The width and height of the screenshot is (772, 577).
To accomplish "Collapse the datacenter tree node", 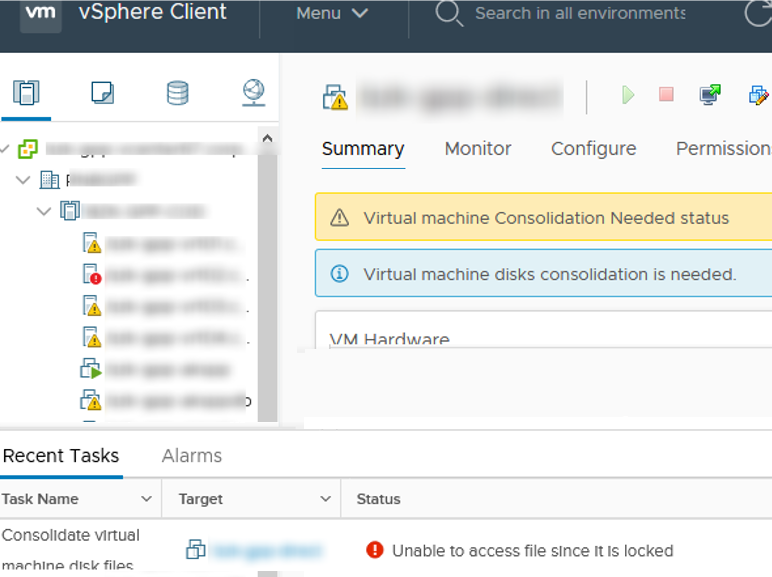I will pos(23,180).
